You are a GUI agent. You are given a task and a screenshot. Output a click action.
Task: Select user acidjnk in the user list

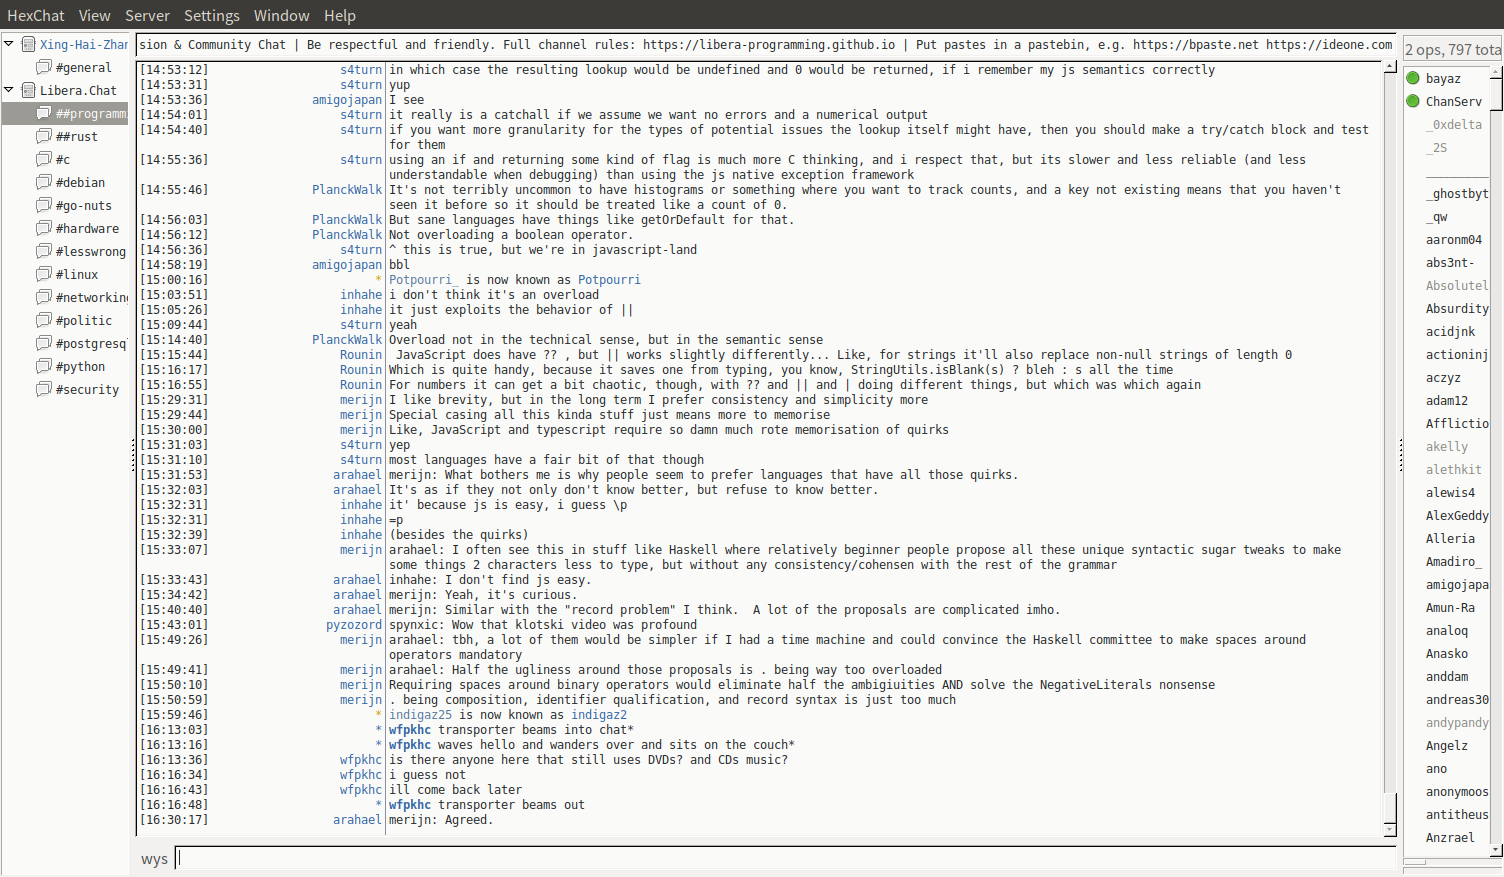[x=1450, y=331]
